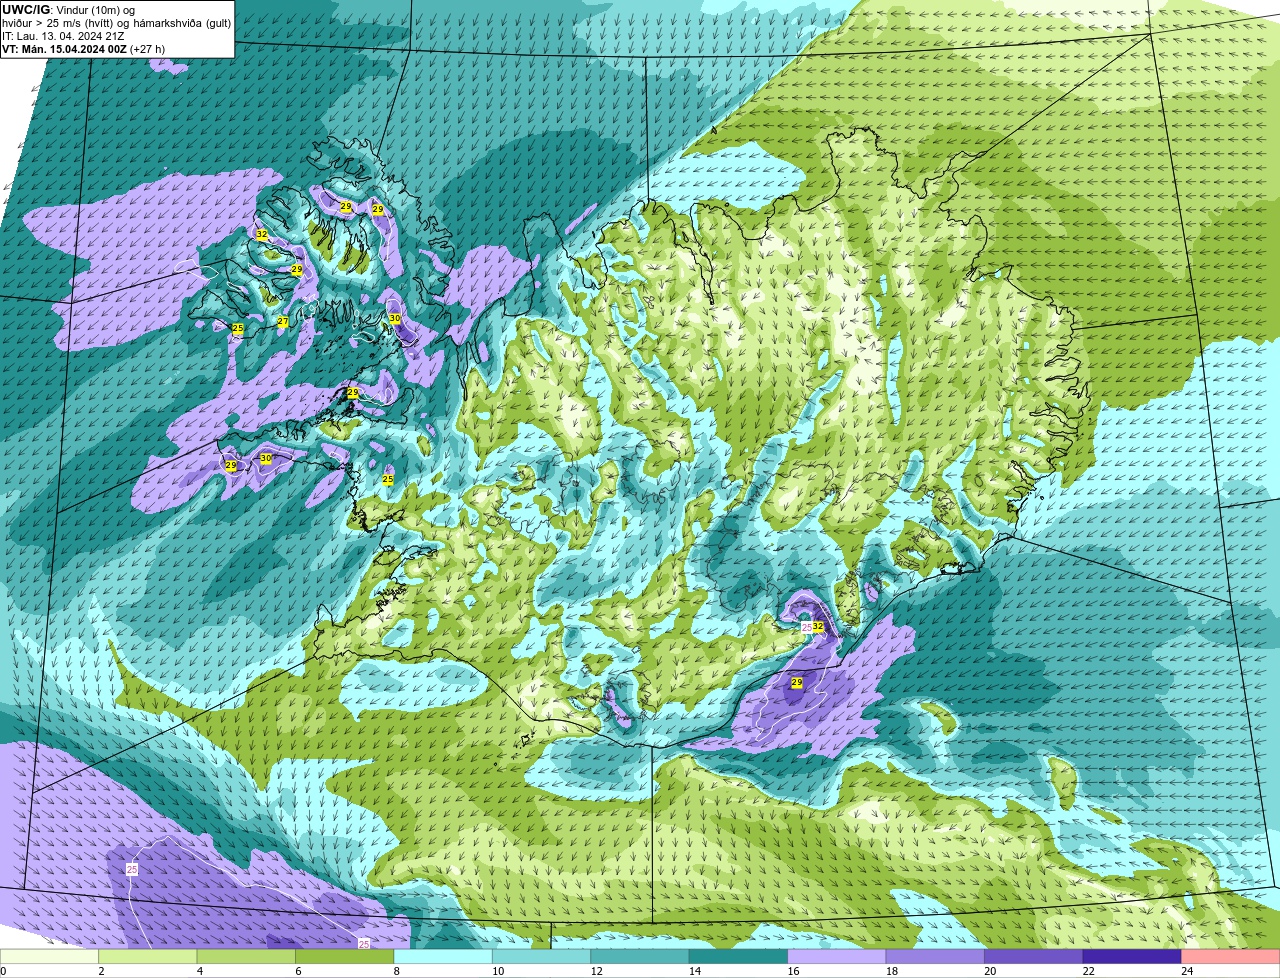Screen dimensions: 1280x978
Task: Click the yellow gust label 27
Action: [x=283, y=322]
